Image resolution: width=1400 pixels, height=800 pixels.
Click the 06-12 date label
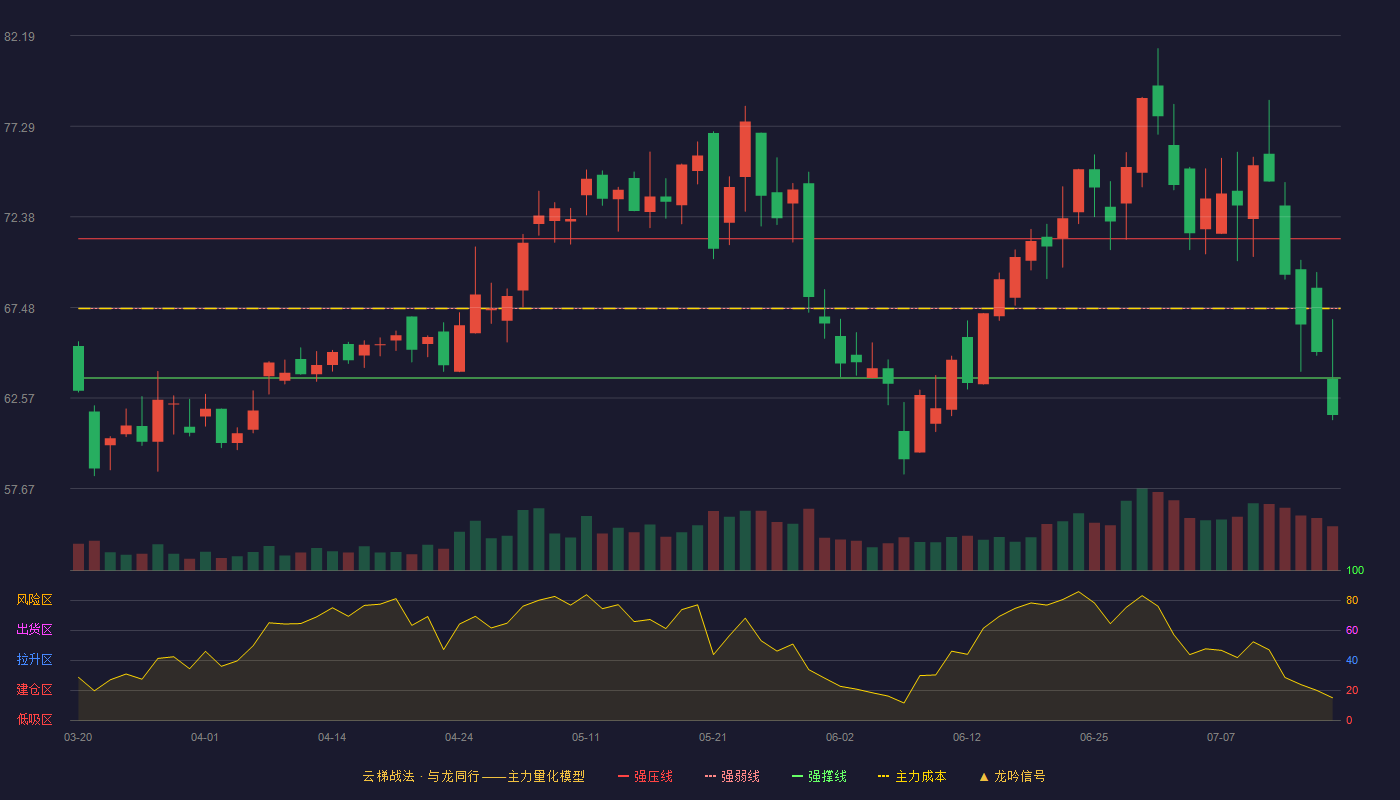click(x=967, y=737)
